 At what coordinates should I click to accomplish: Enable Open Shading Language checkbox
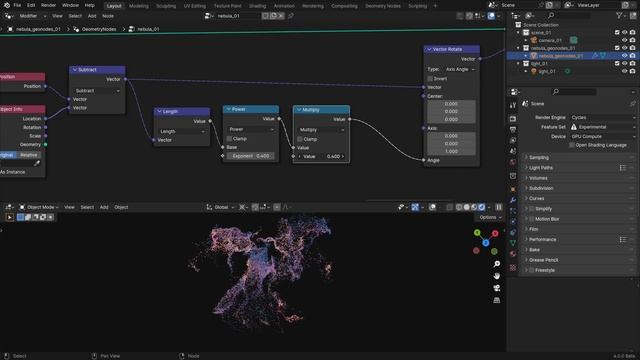[x=572, y=145]
